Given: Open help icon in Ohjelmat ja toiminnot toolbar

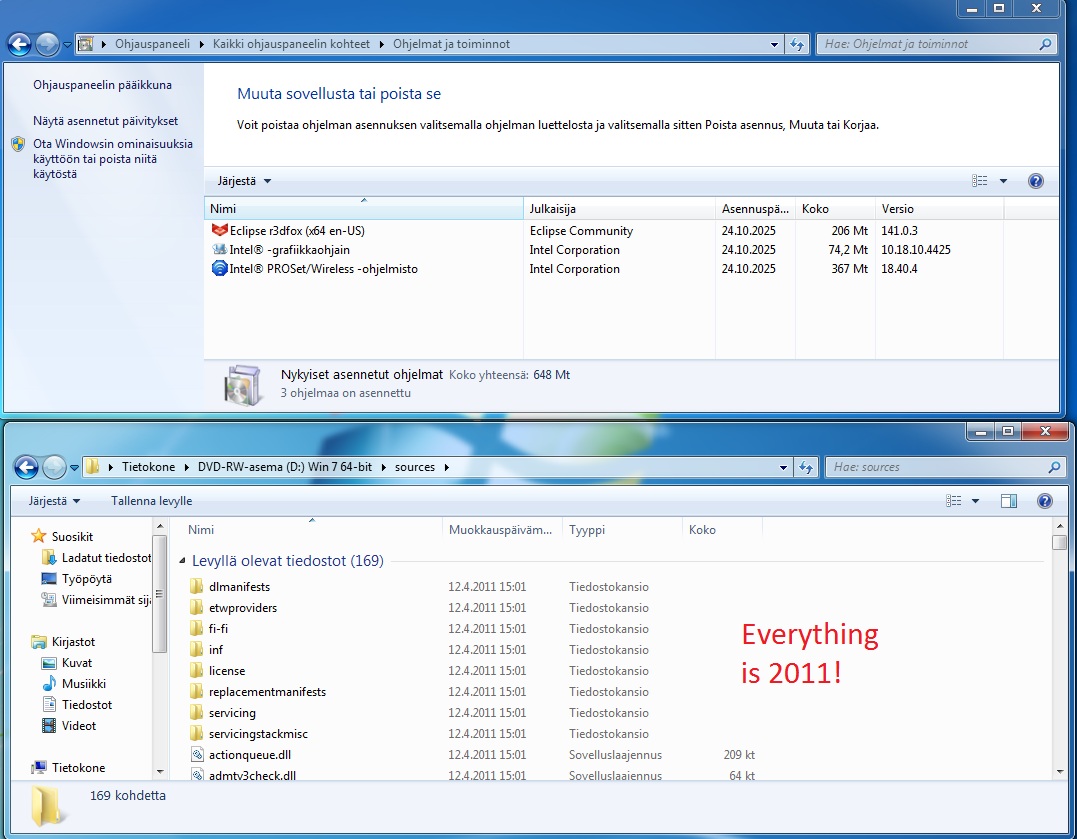Looking at the screenshot, I should 1036,181.
